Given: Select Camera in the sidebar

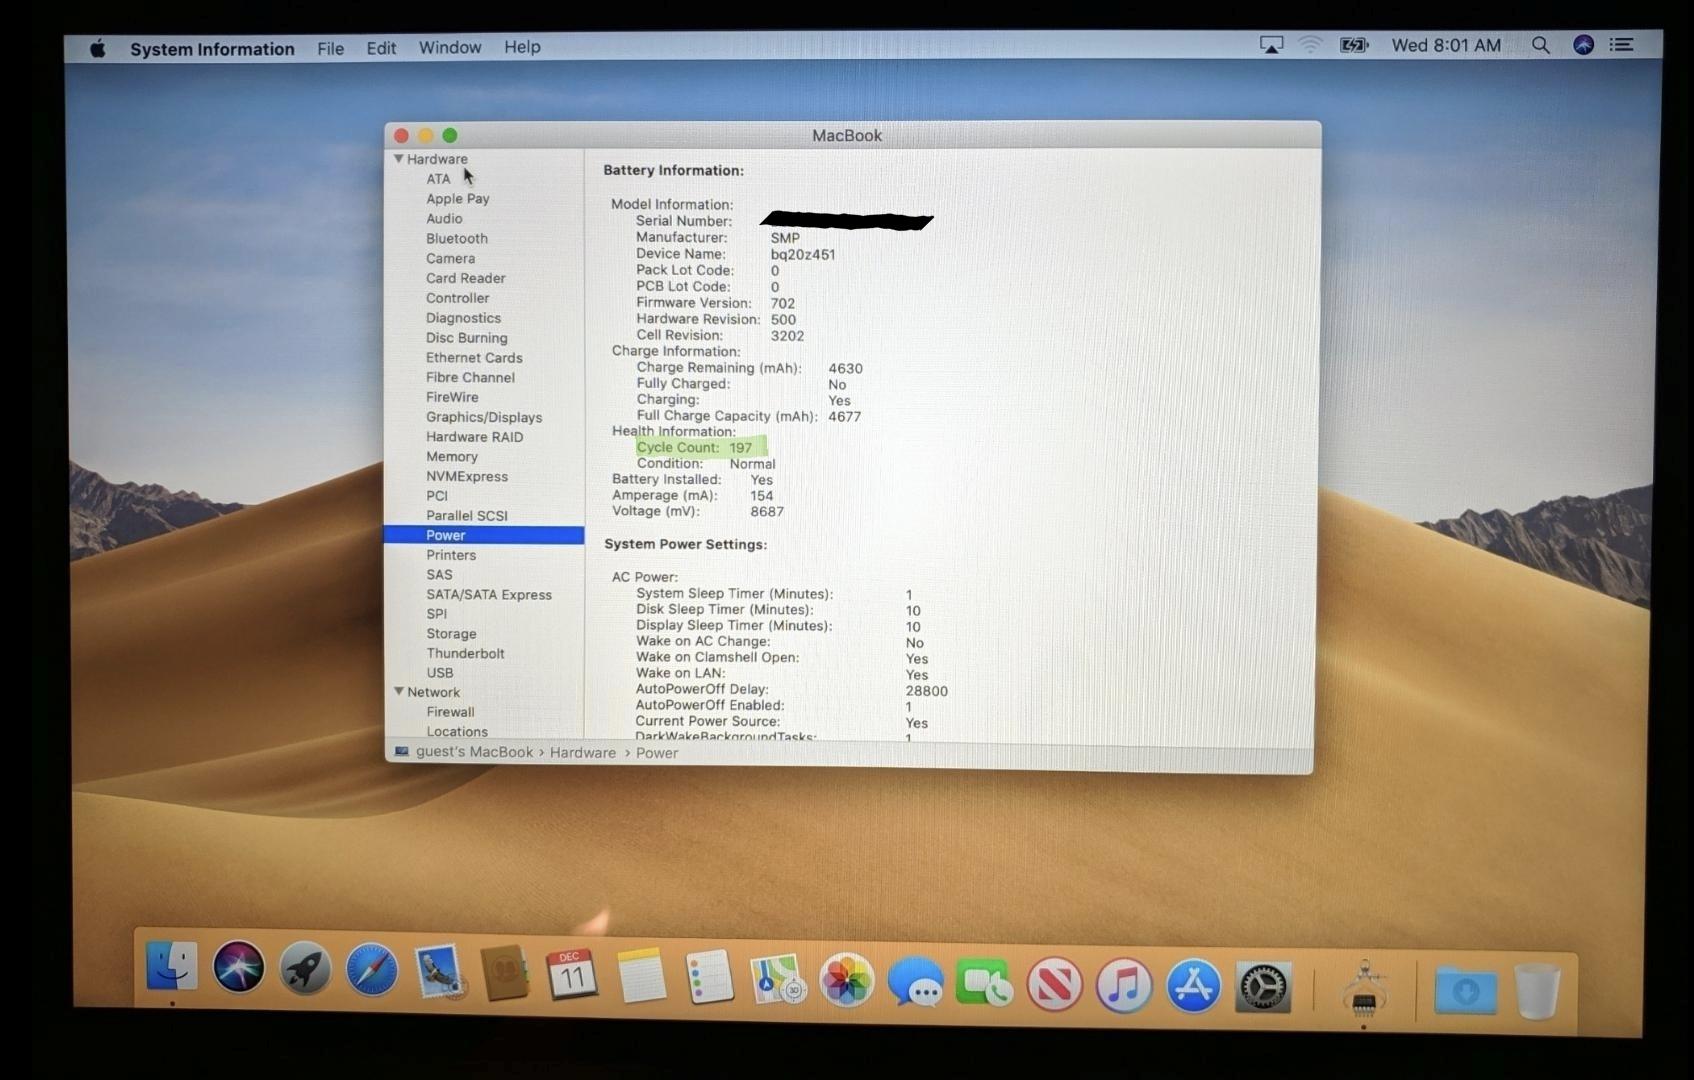Looking at the screenshot, I should tap(451, 258).
